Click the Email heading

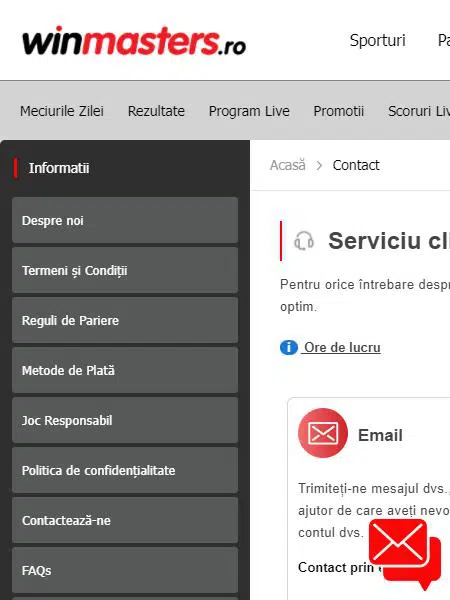pyautogui.click(x=380, y=435)
